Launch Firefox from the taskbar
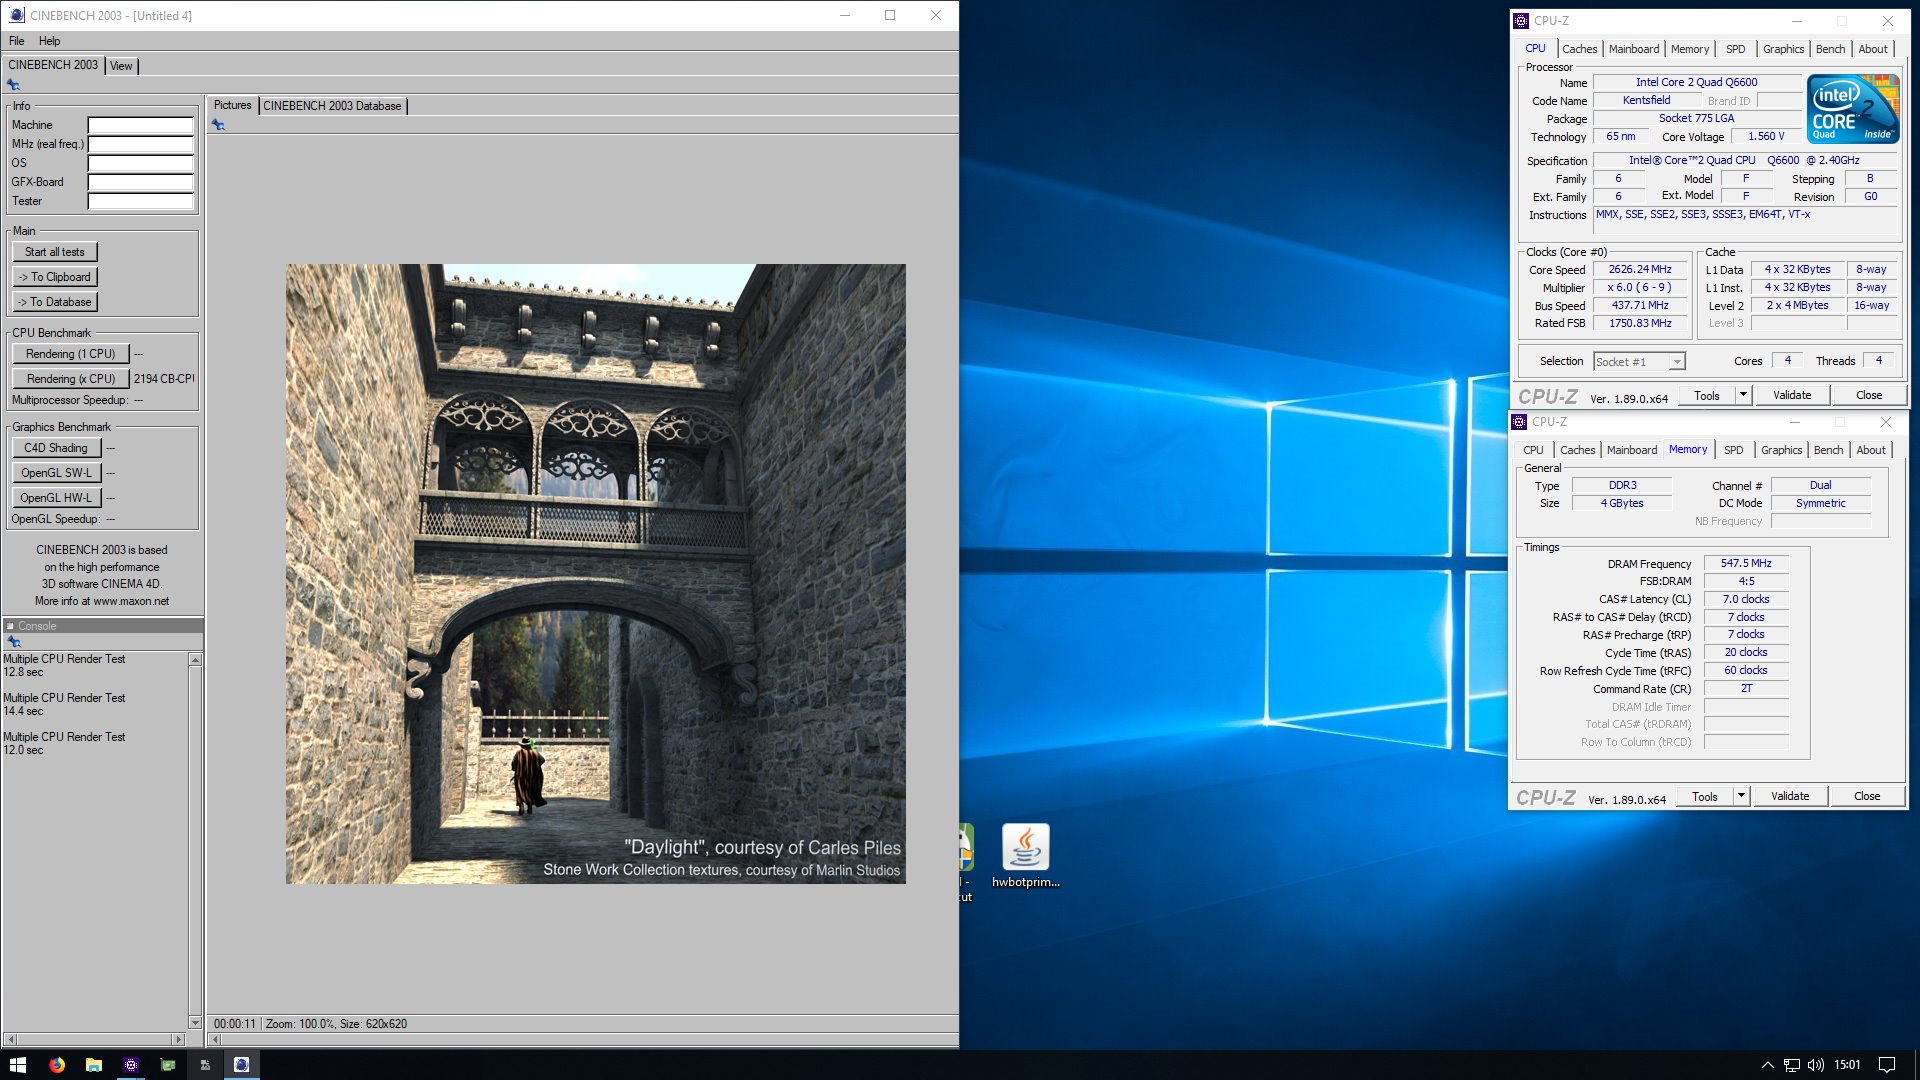The height and width of the screenshot is (1080, 1920). 57,1065
